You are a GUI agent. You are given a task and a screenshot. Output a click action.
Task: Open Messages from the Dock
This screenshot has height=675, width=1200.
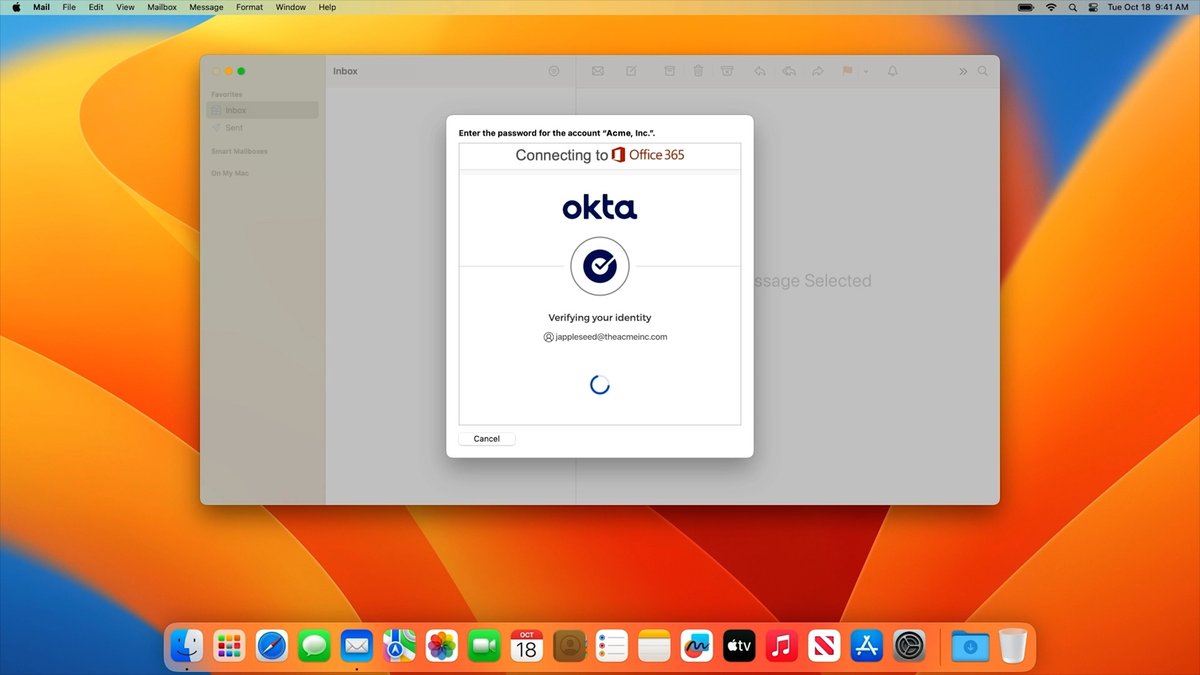pyautogui.click(x=314, y=646)
